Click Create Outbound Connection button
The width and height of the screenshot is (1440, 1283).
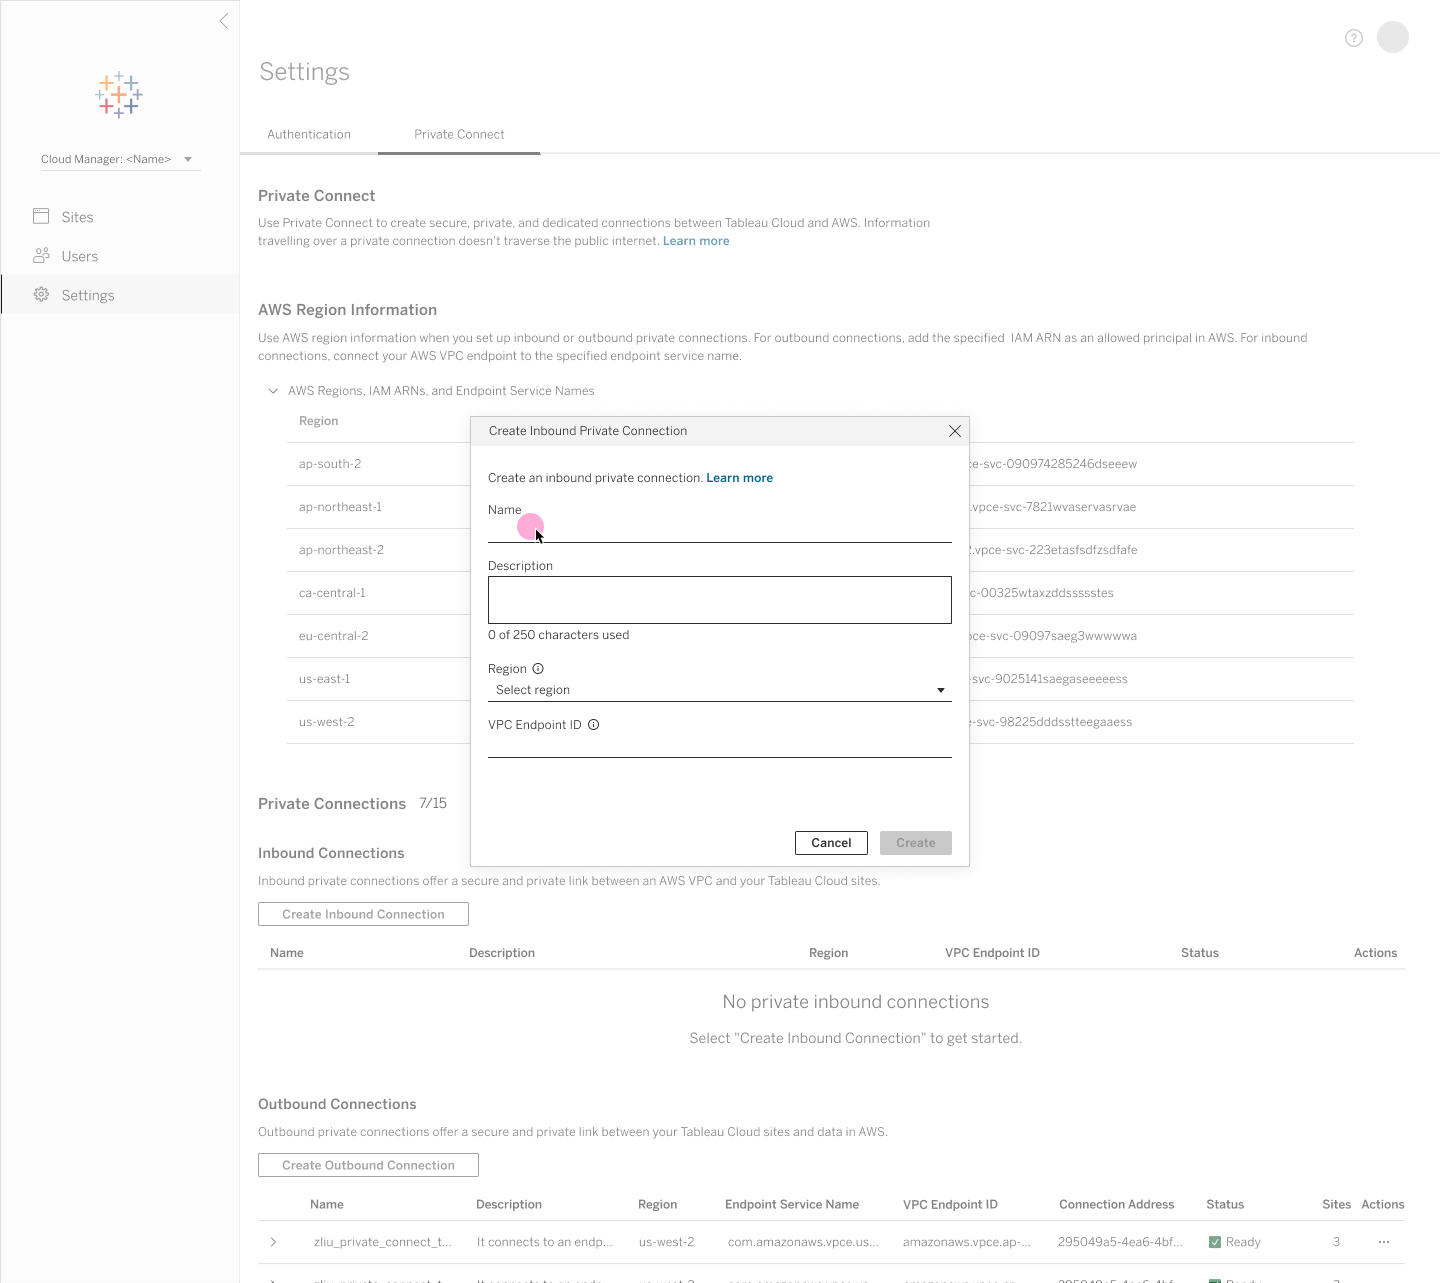368,1165
